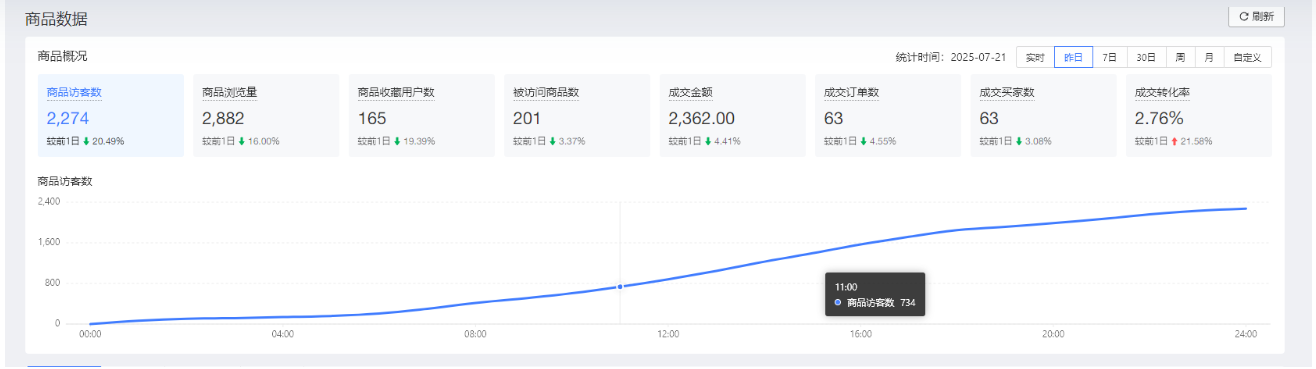Select the 实时 time range tab
This screenshot has width=1316, height=369.
pyautogui.click(x=1035, y=57)
